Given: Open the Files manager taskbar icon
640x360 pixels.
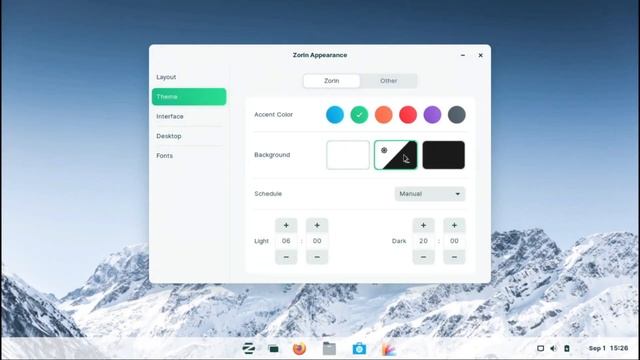Looking at the screenshot, I should [x=329, y=349].
